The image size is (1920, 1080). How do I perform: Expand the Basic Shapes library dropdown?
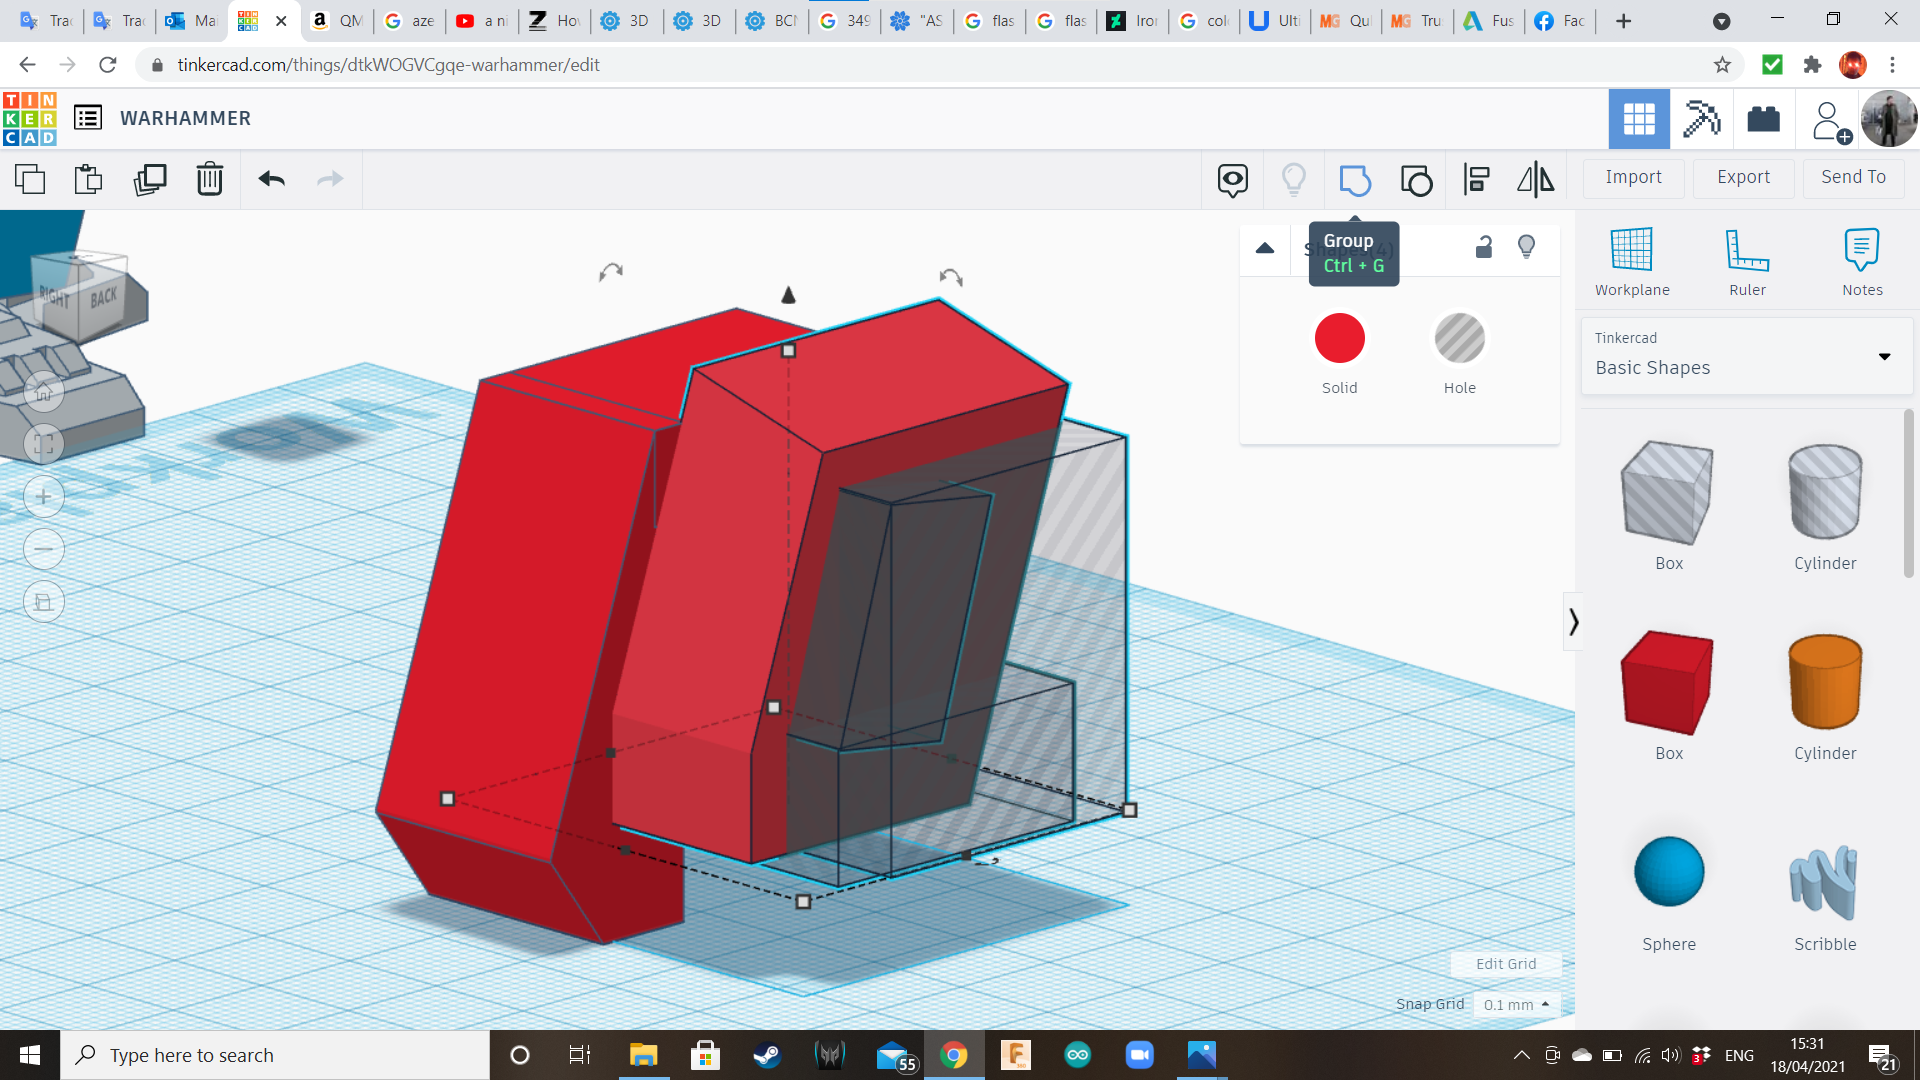coord(1884,356)
